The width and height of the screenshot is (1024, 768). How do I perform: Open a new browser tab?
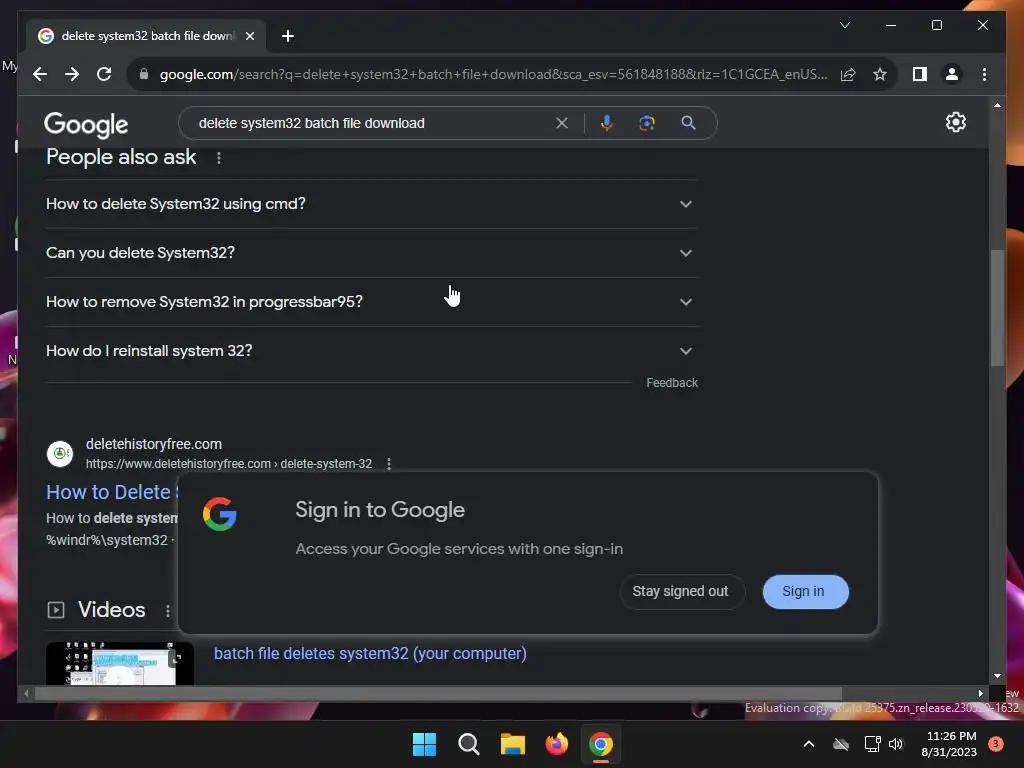(x=287, y=36)
